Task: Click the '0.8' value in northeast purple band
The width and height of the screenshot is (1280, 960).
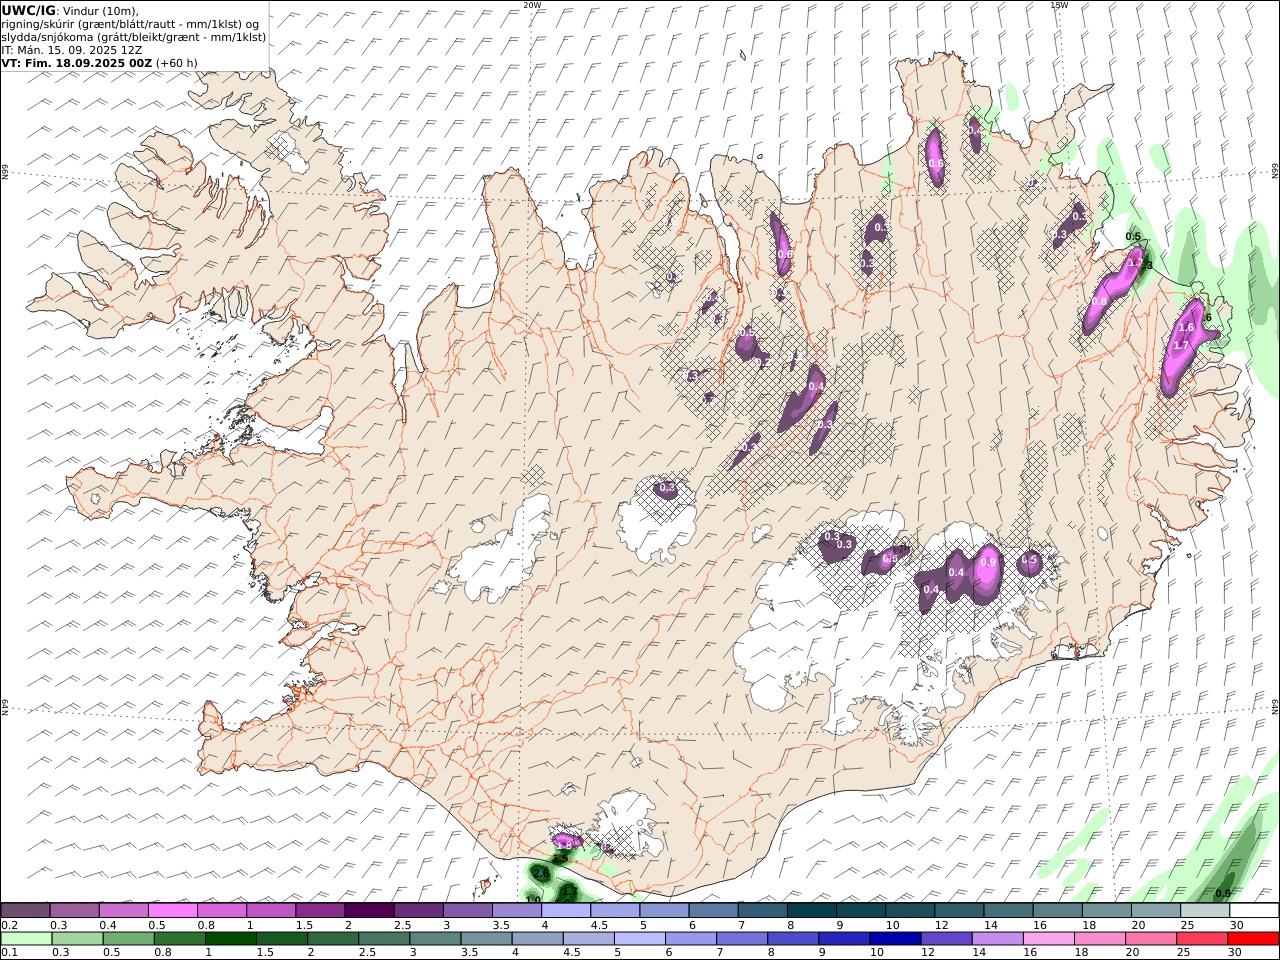Action: 1099,301
